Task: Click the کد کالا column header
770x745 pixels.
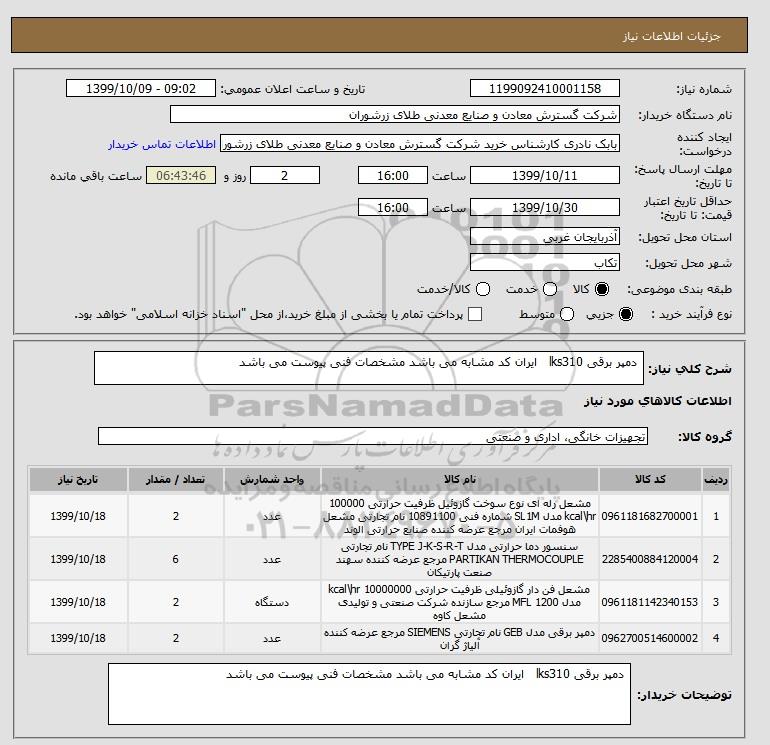Action: tap(650, 479)
